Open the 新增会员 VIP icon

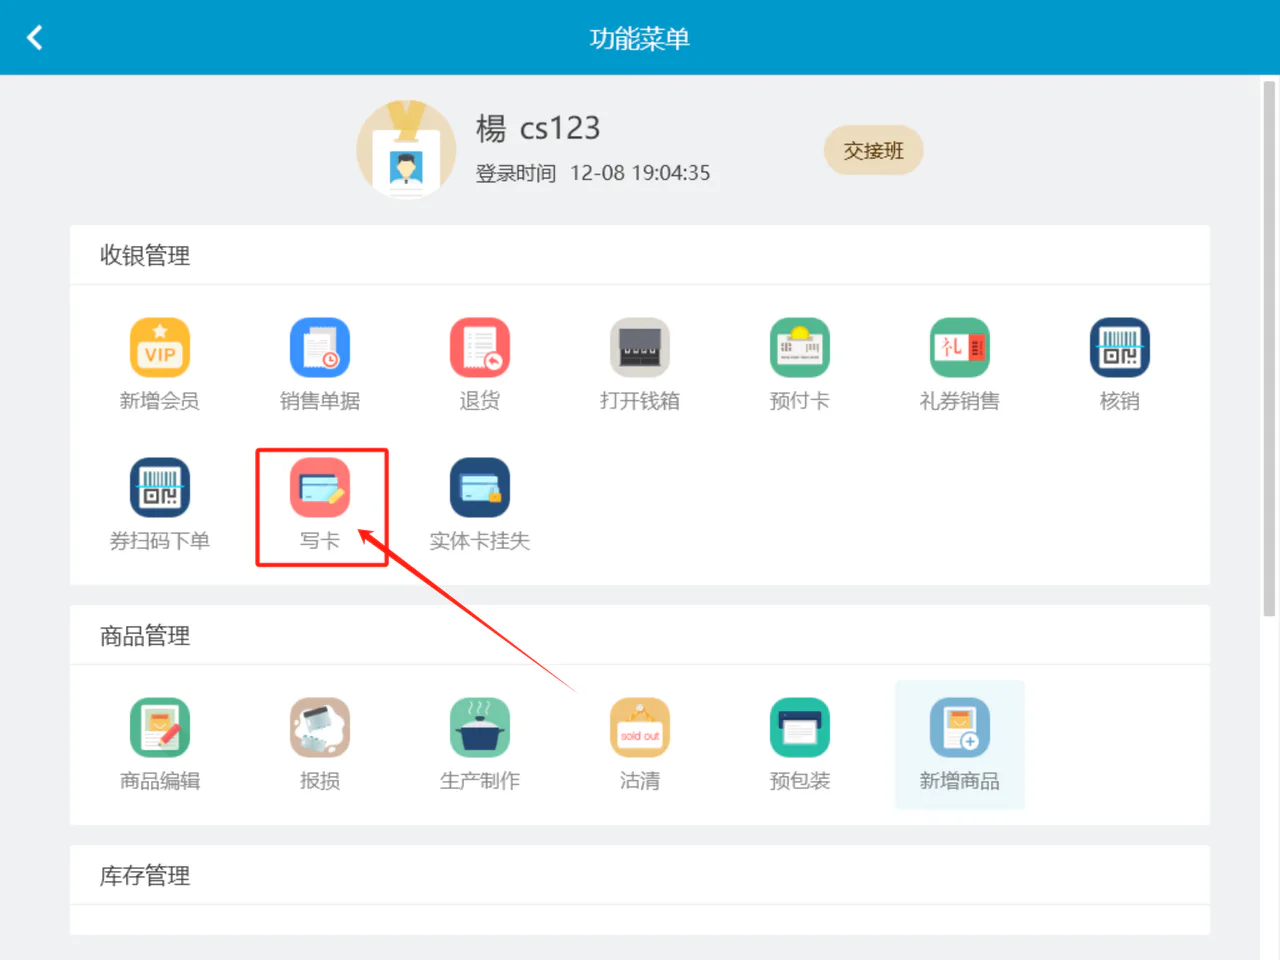click(x=160, y=347)
